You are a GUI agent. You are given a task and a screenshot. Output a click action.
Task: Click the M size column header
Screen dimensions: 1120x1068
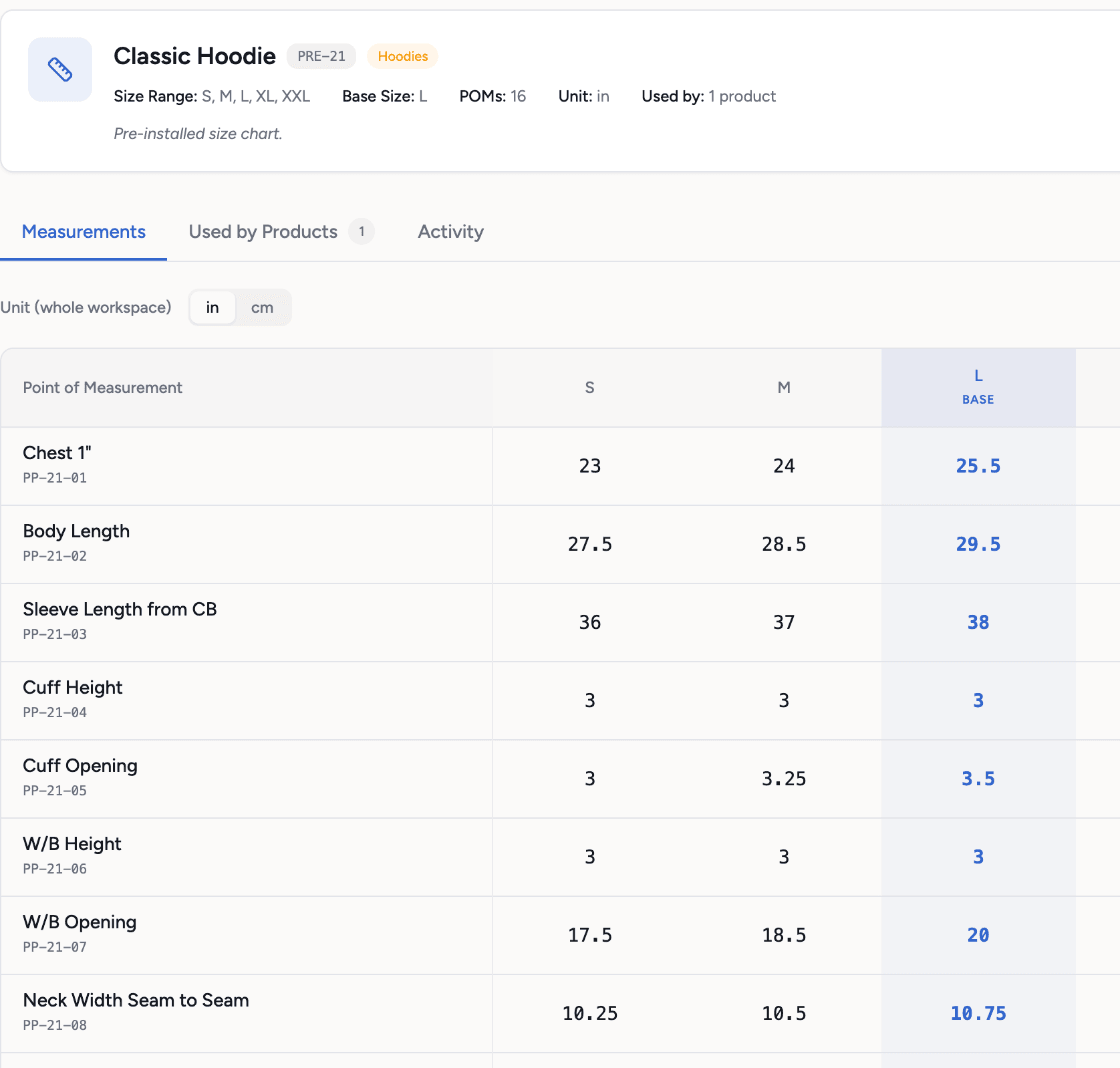tap(784, 387)
